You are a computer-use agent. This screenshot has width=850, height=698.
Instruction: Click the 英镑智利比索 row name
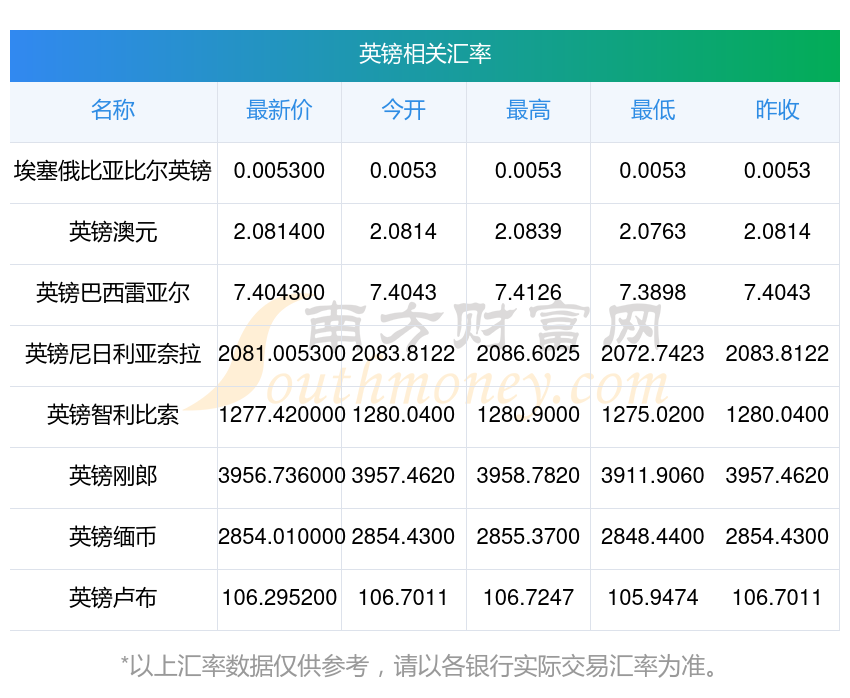(x=113, y=415)
